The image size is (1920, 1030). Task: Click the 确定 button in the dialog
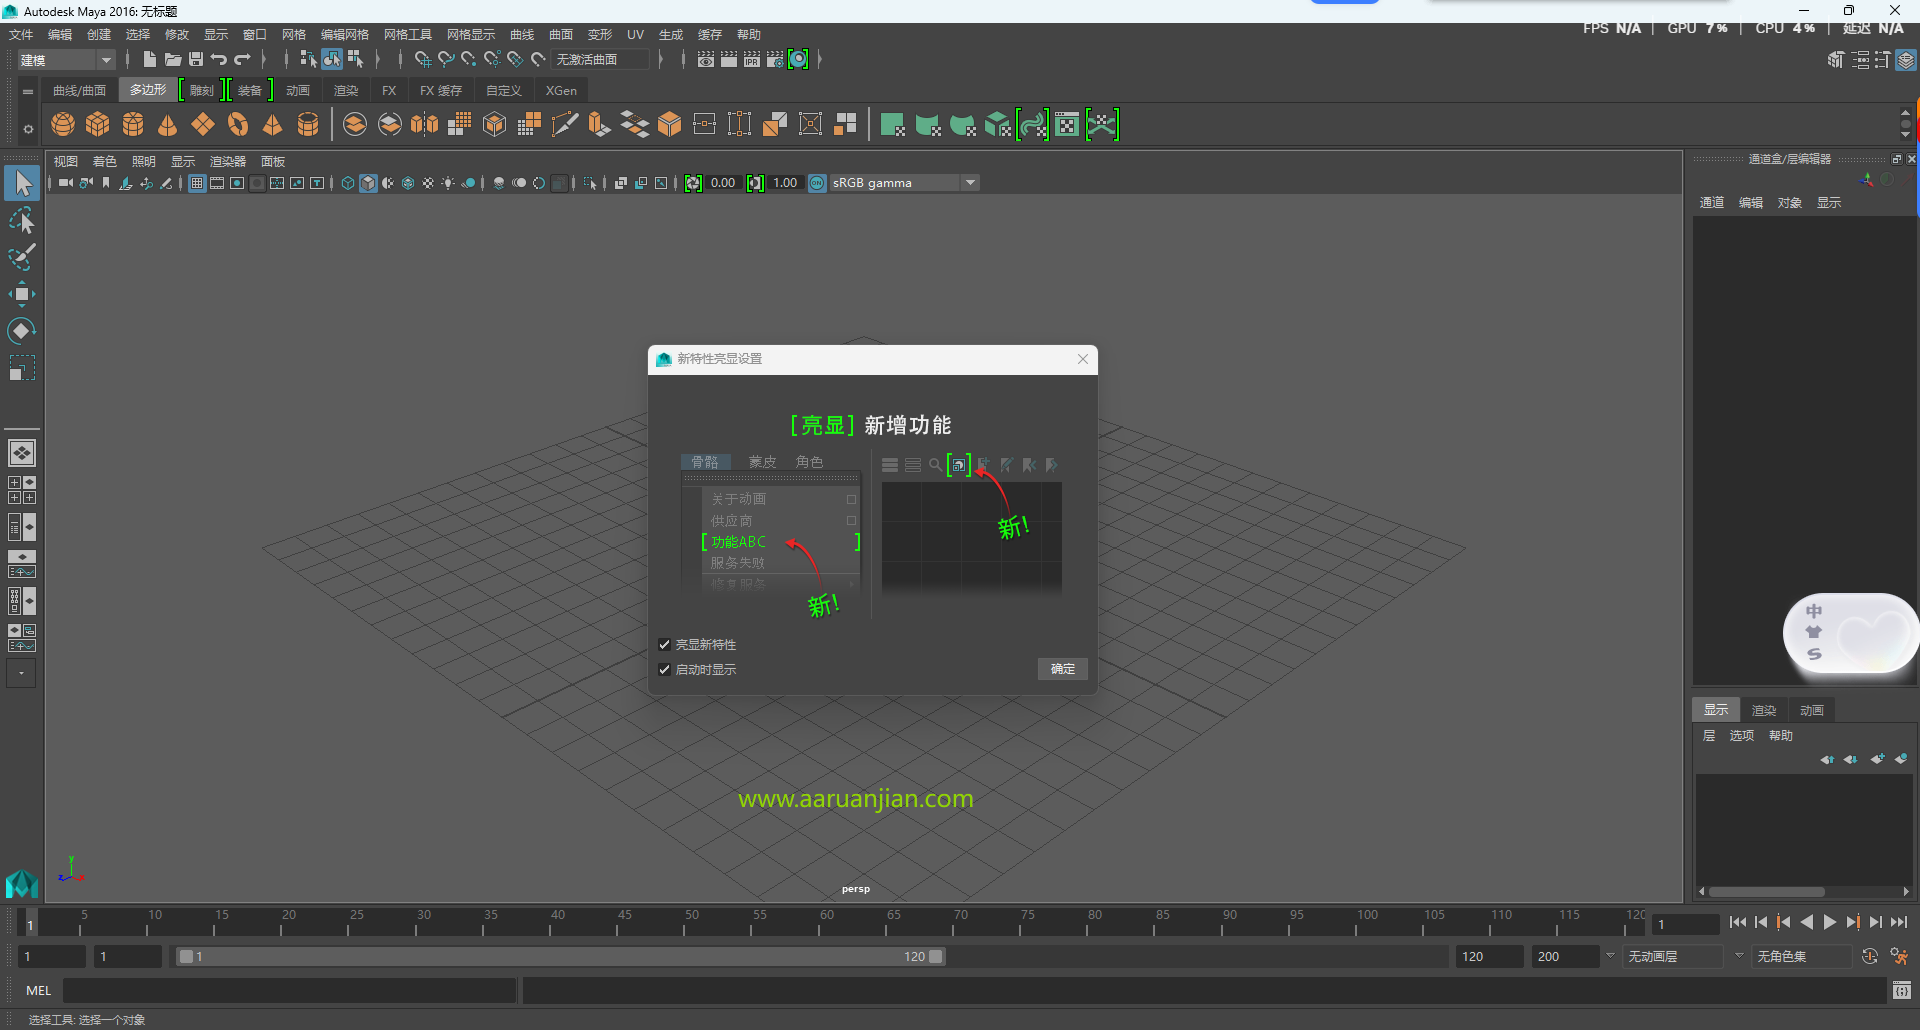1062,669
